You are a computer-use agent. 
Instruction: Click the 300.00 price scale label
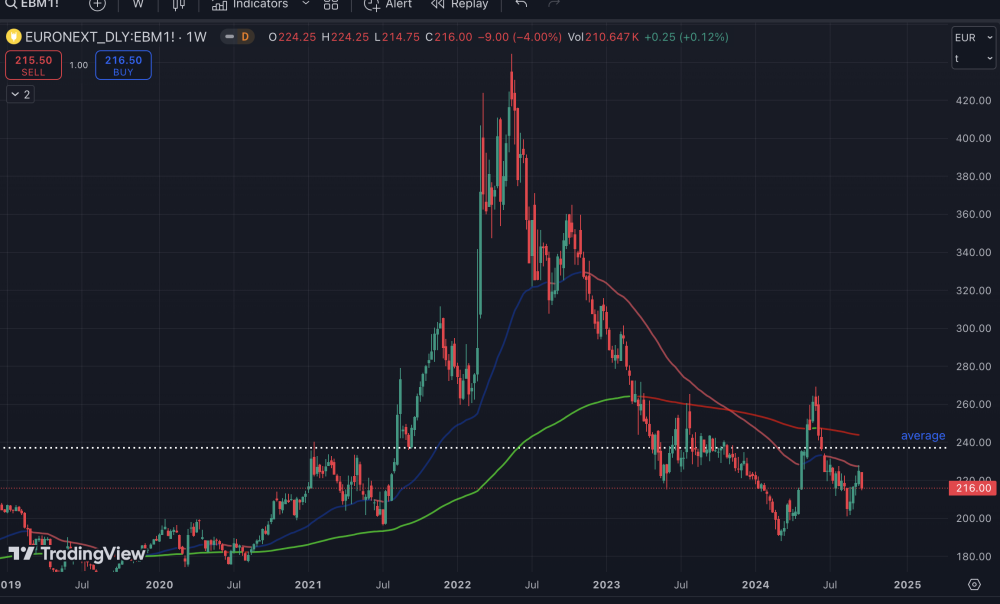tap(973, 328)
